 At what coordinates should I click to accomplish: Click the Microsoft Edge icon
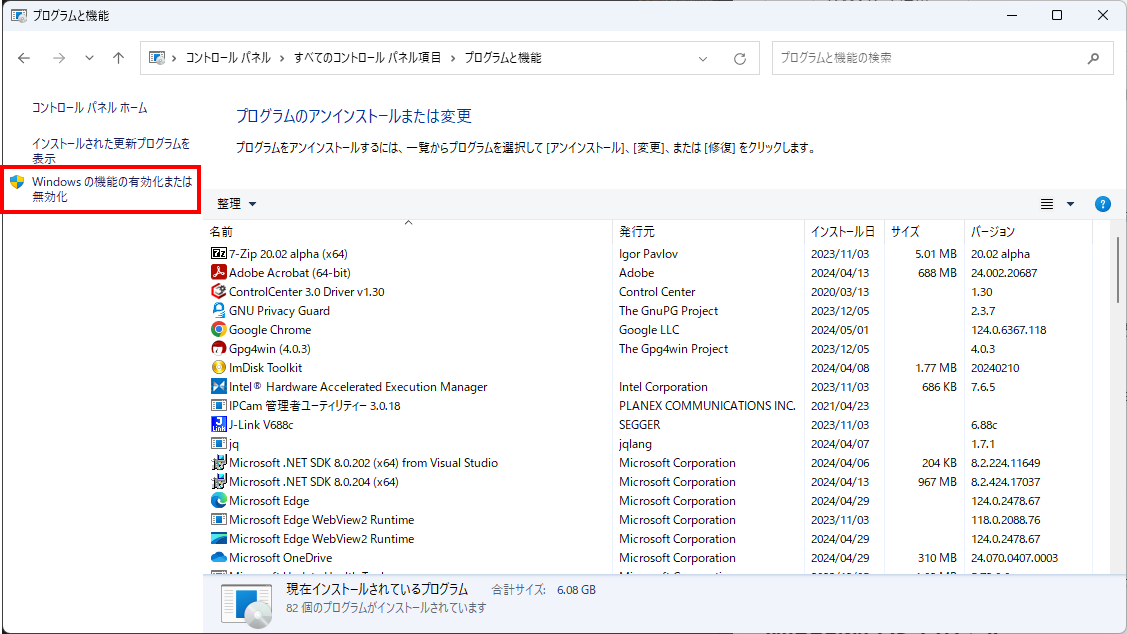pos(218,501)
